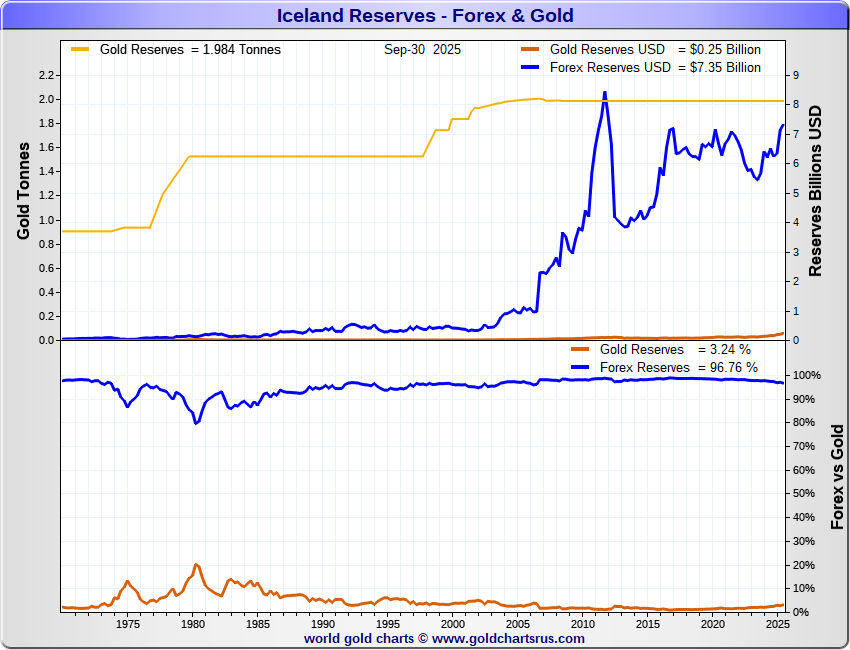Click the 0.2 tick on Gold Tonnes axis

coord(46,316)
